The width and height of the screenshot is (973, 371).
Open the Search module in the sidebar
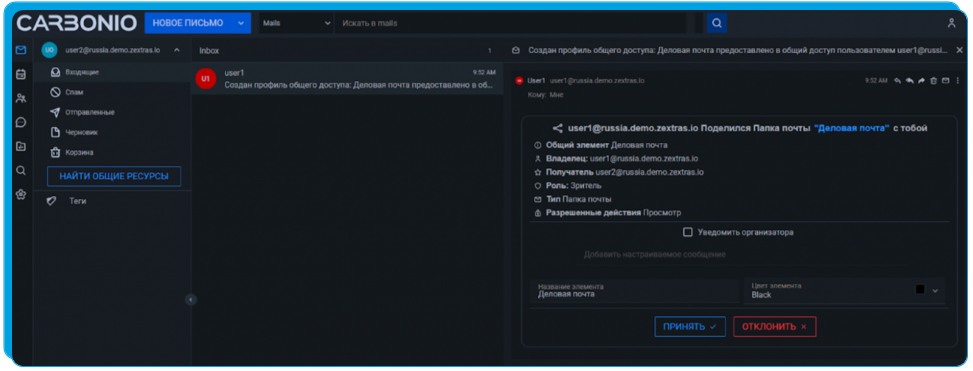click(x=20, y=171)
